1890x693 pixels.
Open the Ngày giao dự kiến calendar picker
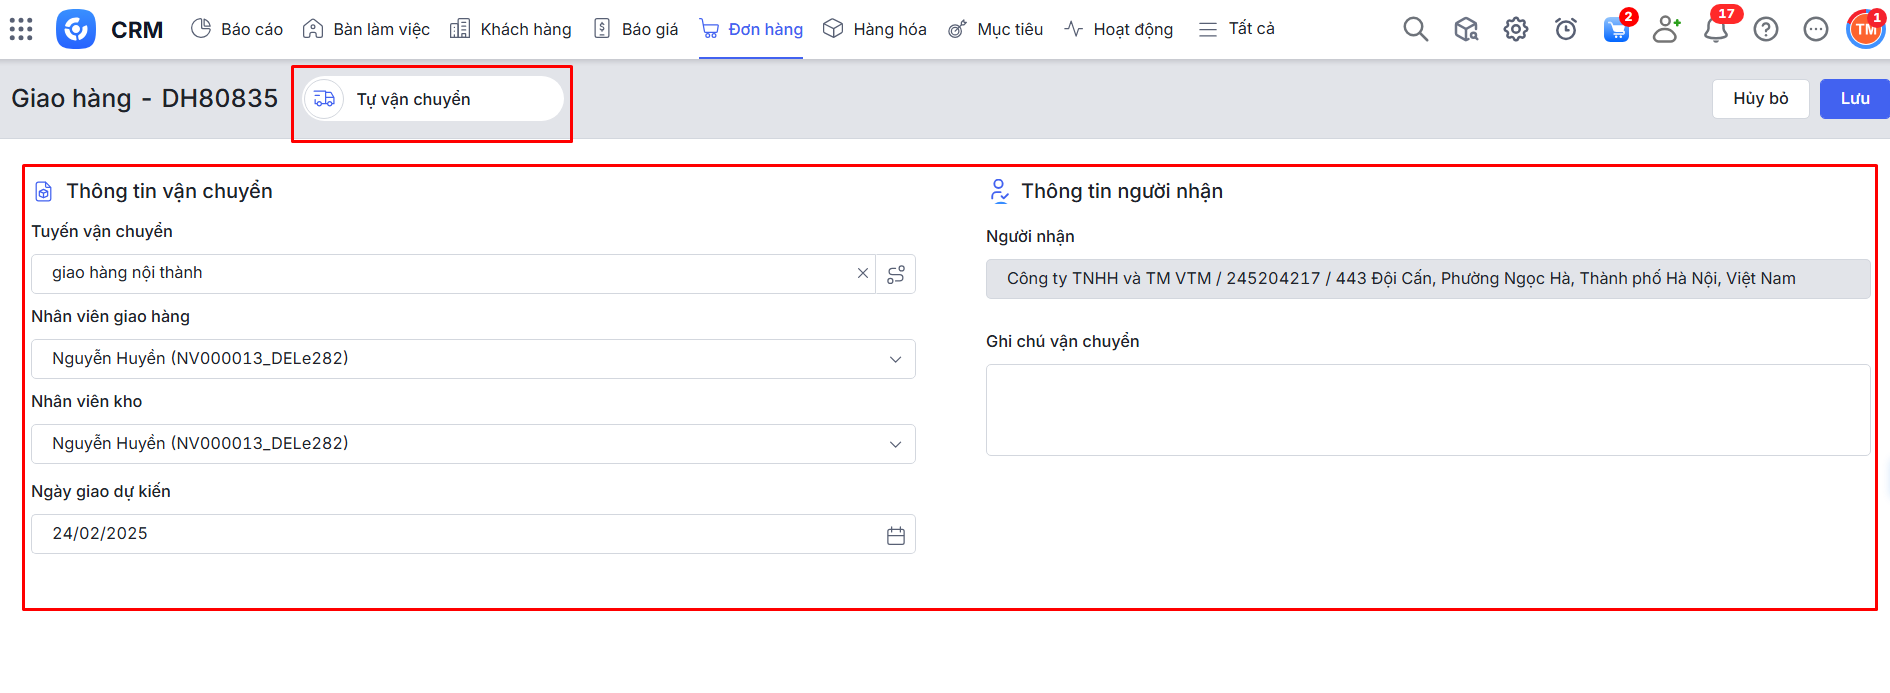point(895,535)
